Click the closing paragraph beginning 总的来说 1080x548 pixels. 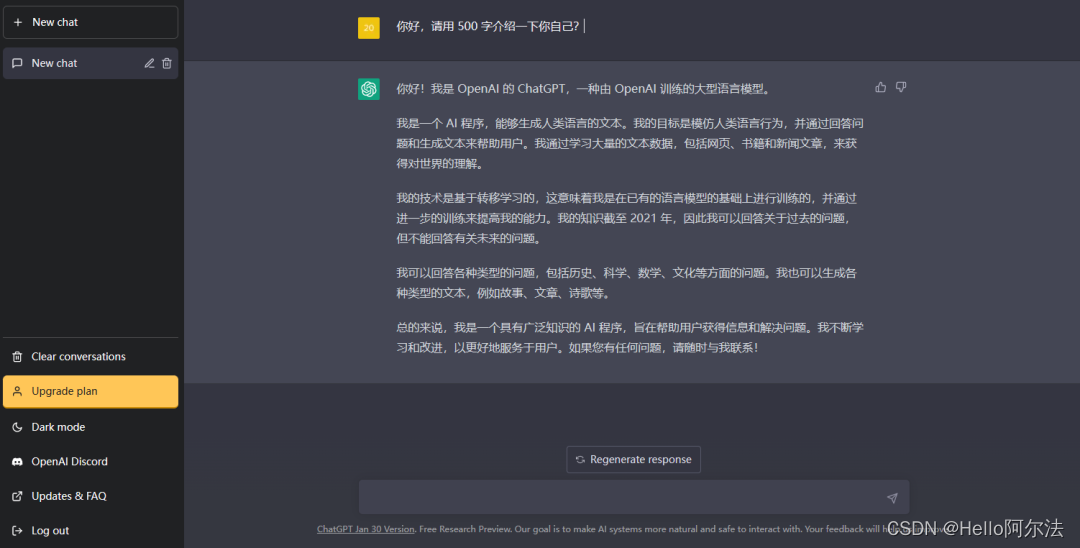point(630,337)
